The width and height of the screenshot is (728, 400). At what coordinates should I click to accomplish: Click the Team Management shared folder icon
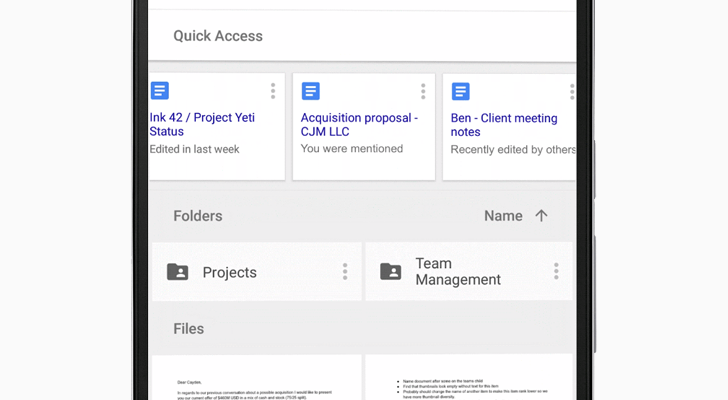[x=391, y=272]
